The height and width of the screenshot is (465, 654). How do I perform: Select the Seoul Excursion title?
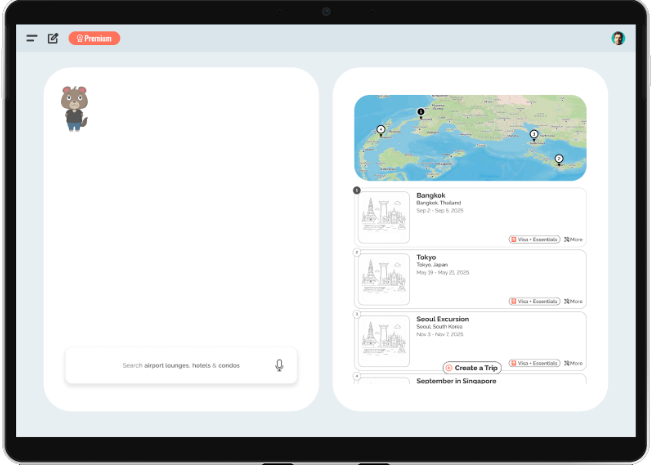tap(443, 319)
